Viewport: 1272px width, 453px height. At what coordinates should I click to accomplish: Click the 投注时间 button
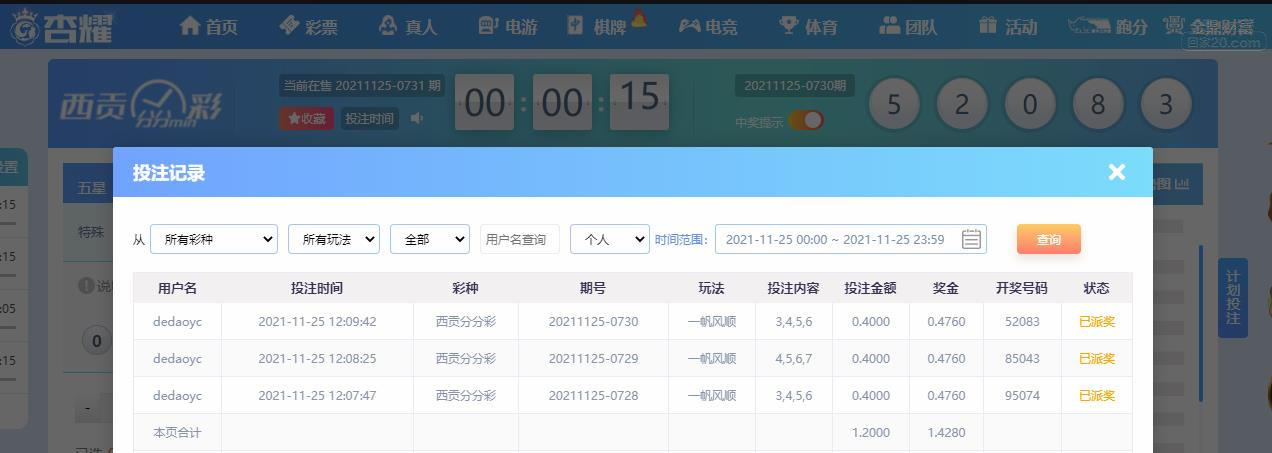(x=369, y=118)
